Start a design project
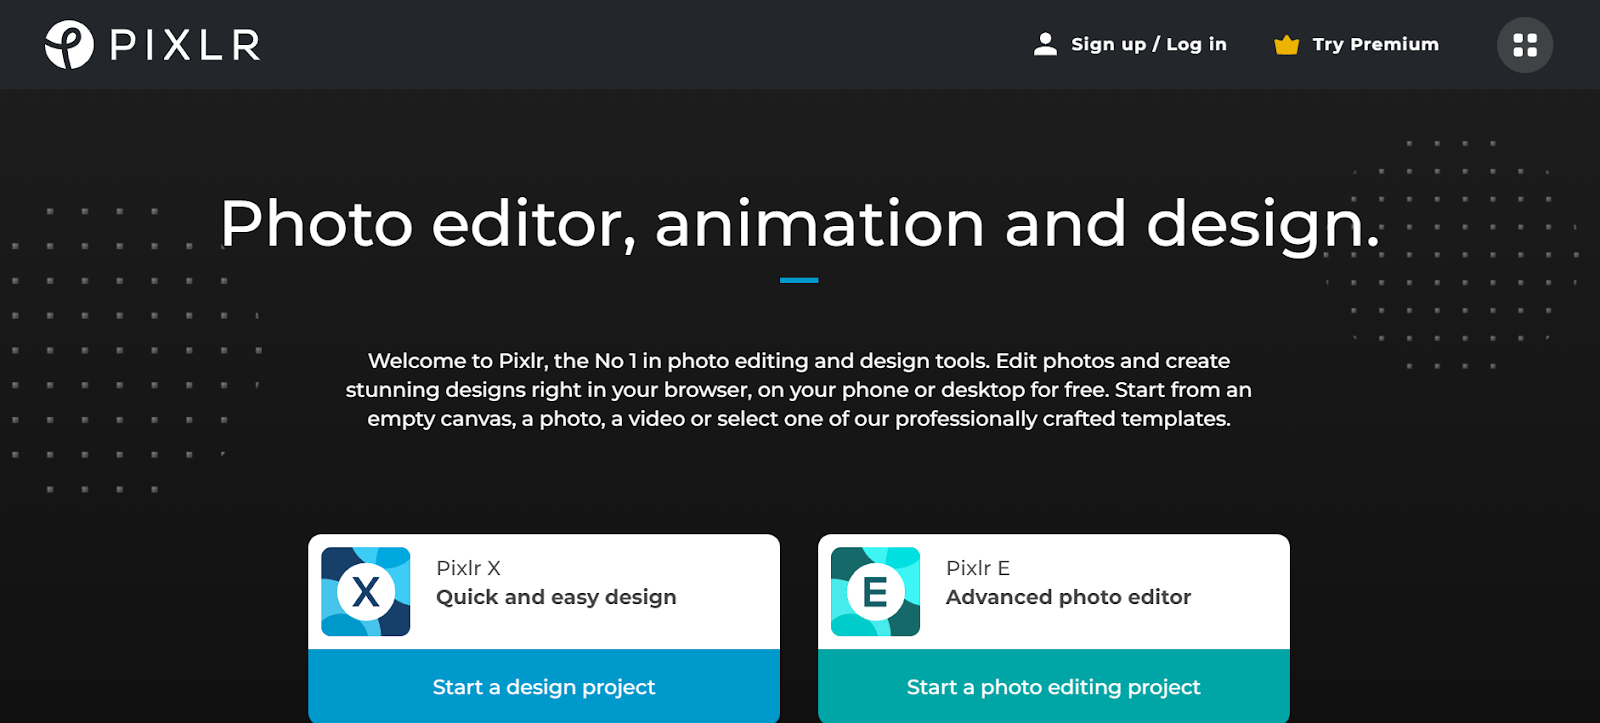 pos(544,686)
